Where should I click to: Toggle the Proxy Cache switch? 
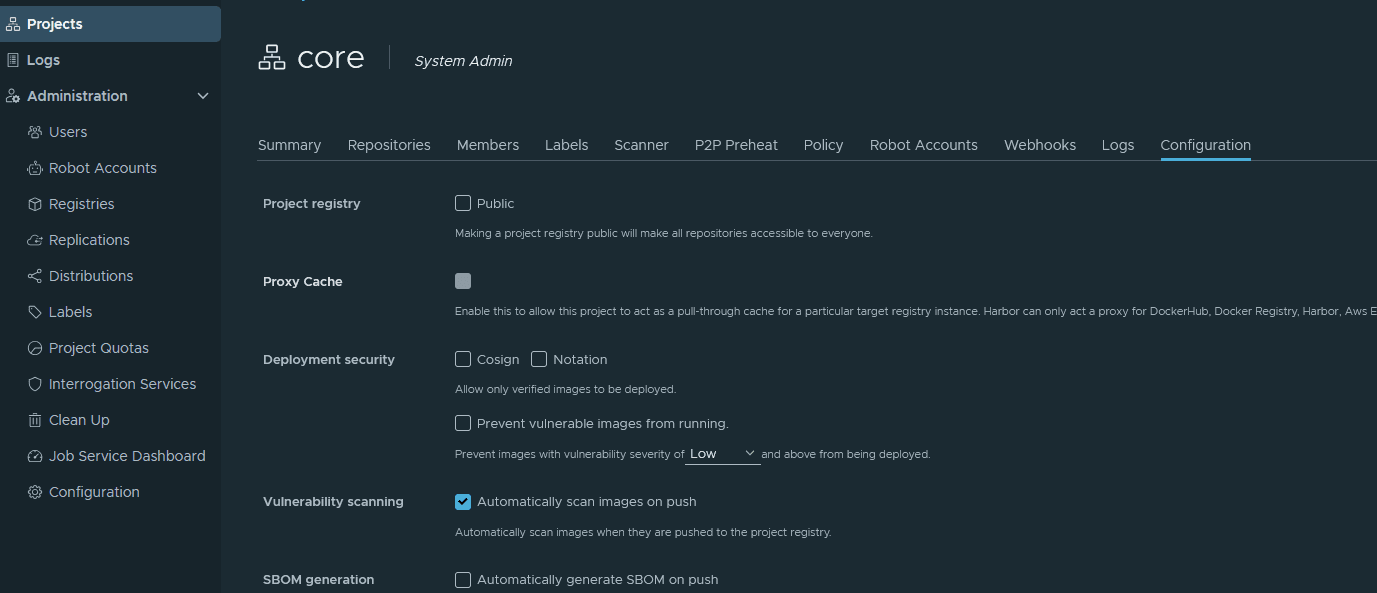[463, 281]
